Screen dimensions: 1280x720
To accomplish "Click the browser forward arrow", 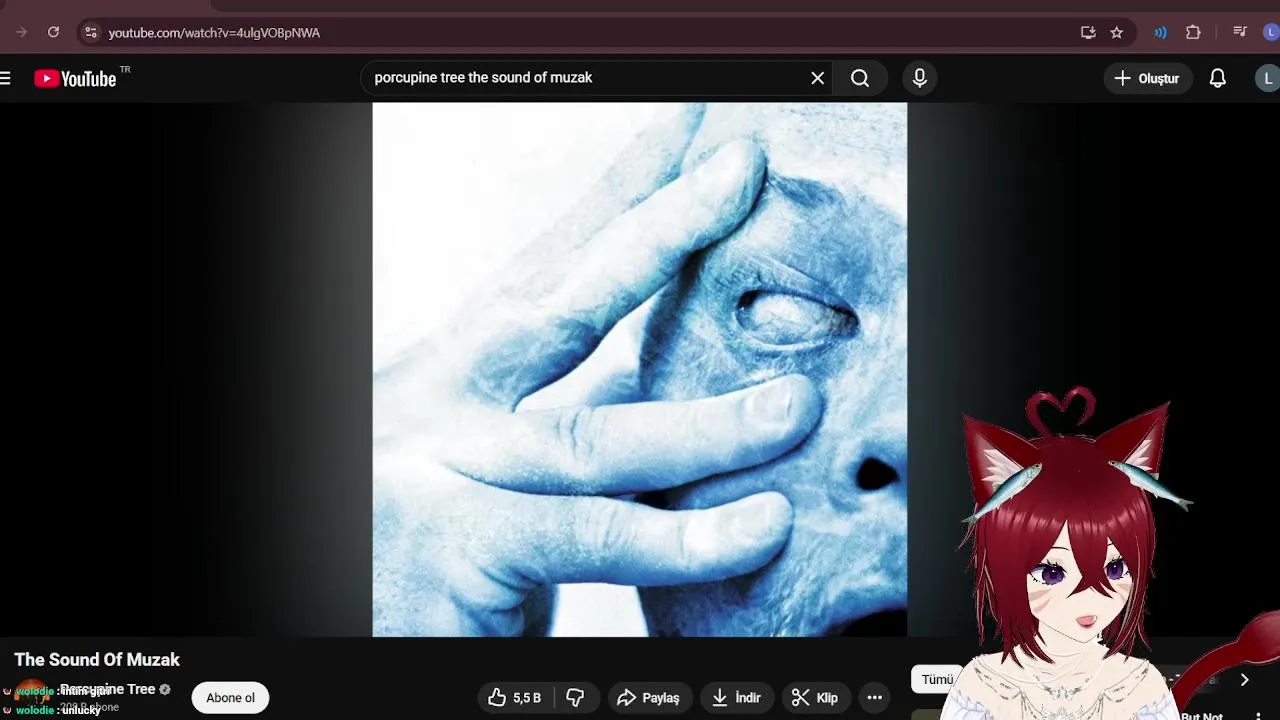I will point(21,32).
